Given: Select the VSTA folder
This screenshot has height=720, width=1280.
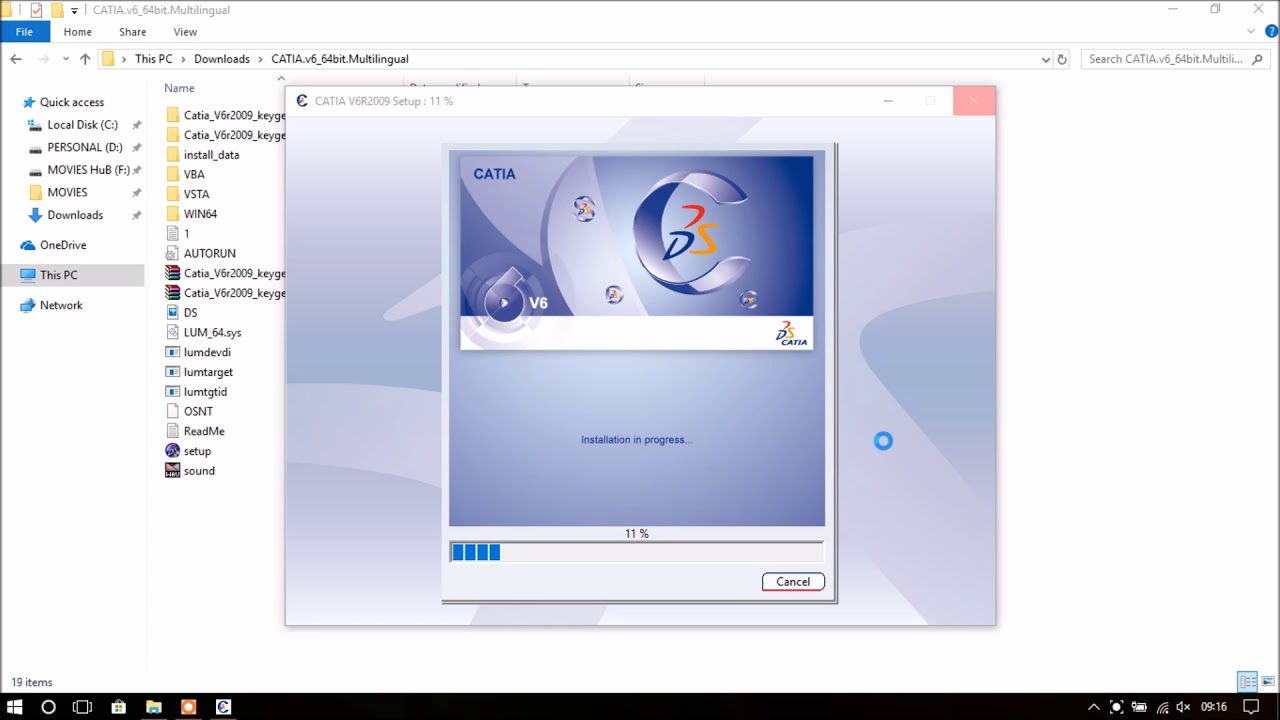Looking at the screenshot, I should coord(196,194).
